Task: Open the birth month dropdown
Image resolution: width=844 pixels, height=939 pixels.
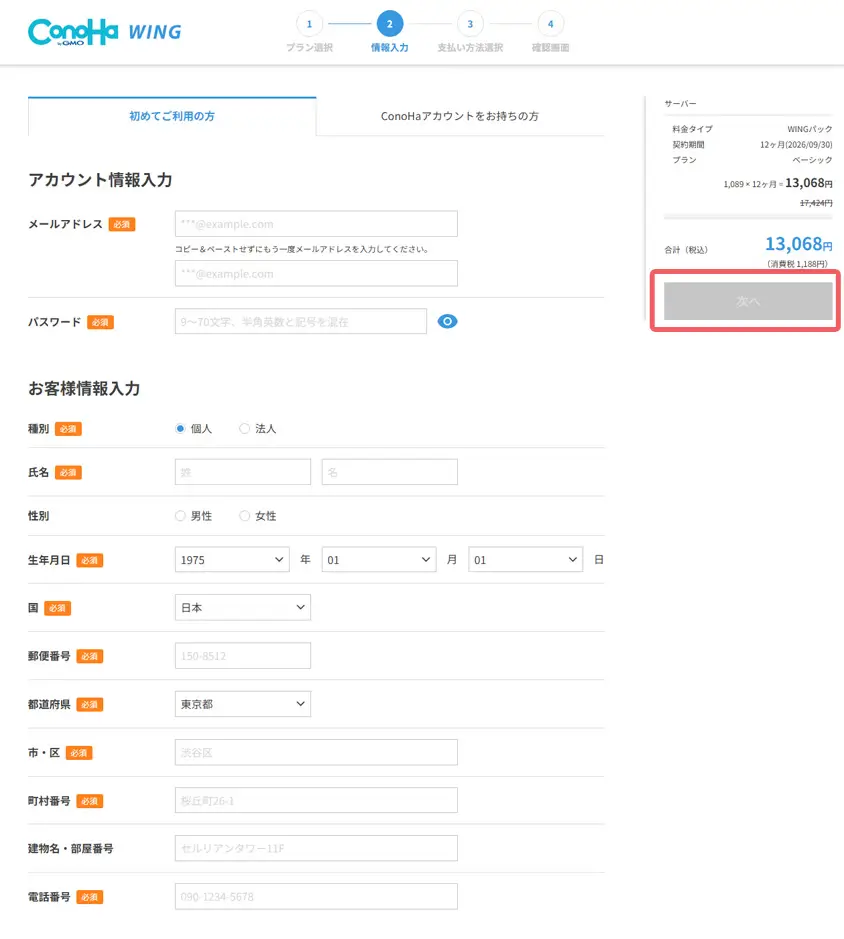Action: click(378, 560)
